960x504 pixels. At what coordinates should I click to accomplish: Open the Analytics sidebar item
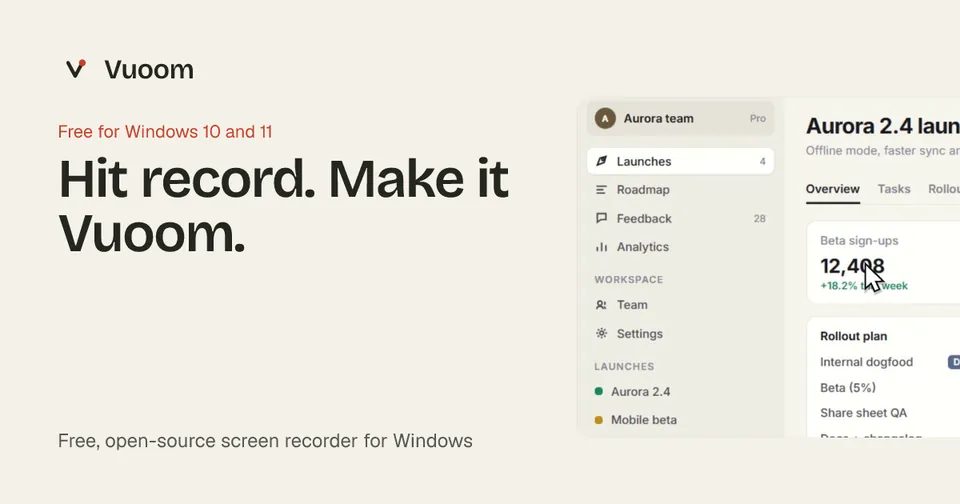coord(680,247)
